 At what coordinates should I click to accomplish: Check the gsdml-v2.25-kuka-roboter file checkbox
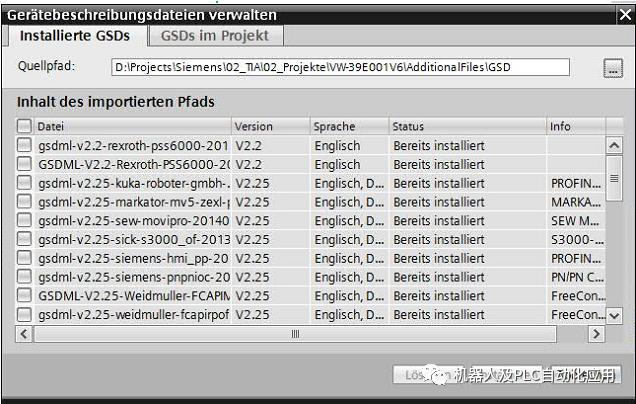pos(24,183)
